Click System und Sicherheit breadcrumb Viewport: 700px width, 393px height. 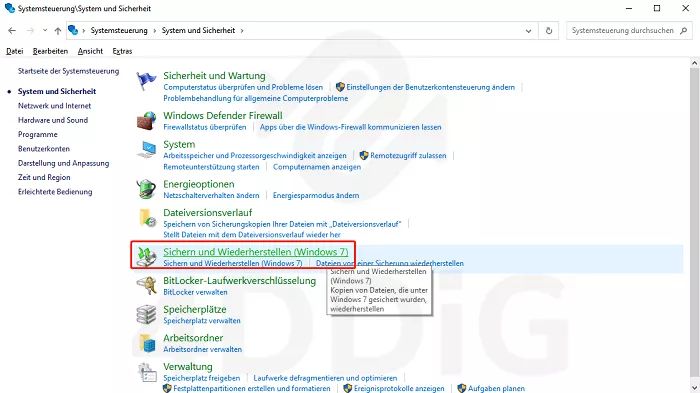[198, 30]
